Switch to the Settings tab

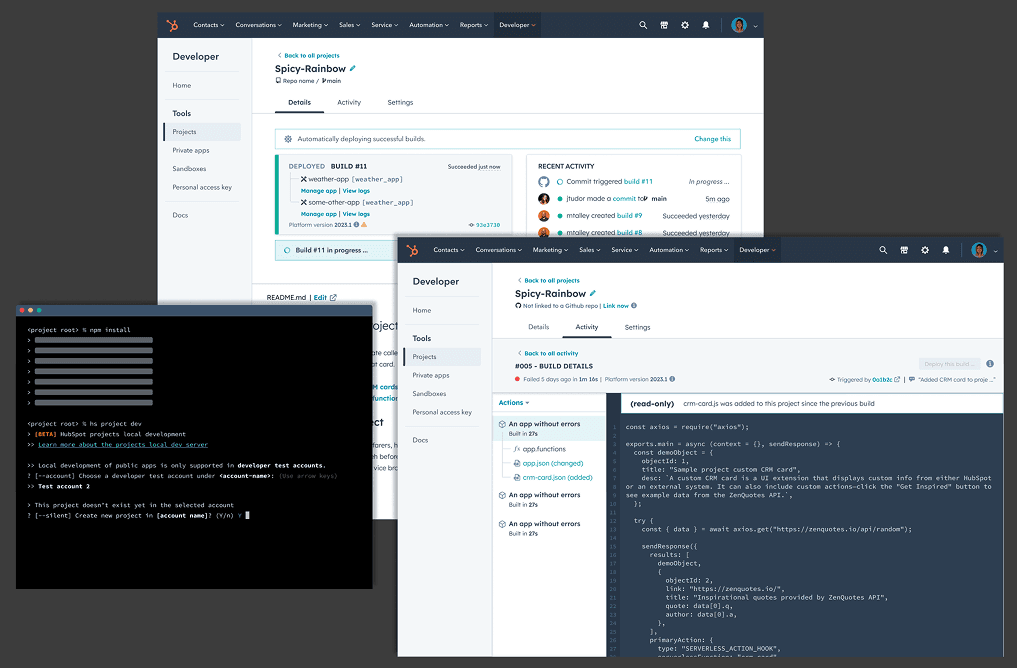click(x=637, y=327)
